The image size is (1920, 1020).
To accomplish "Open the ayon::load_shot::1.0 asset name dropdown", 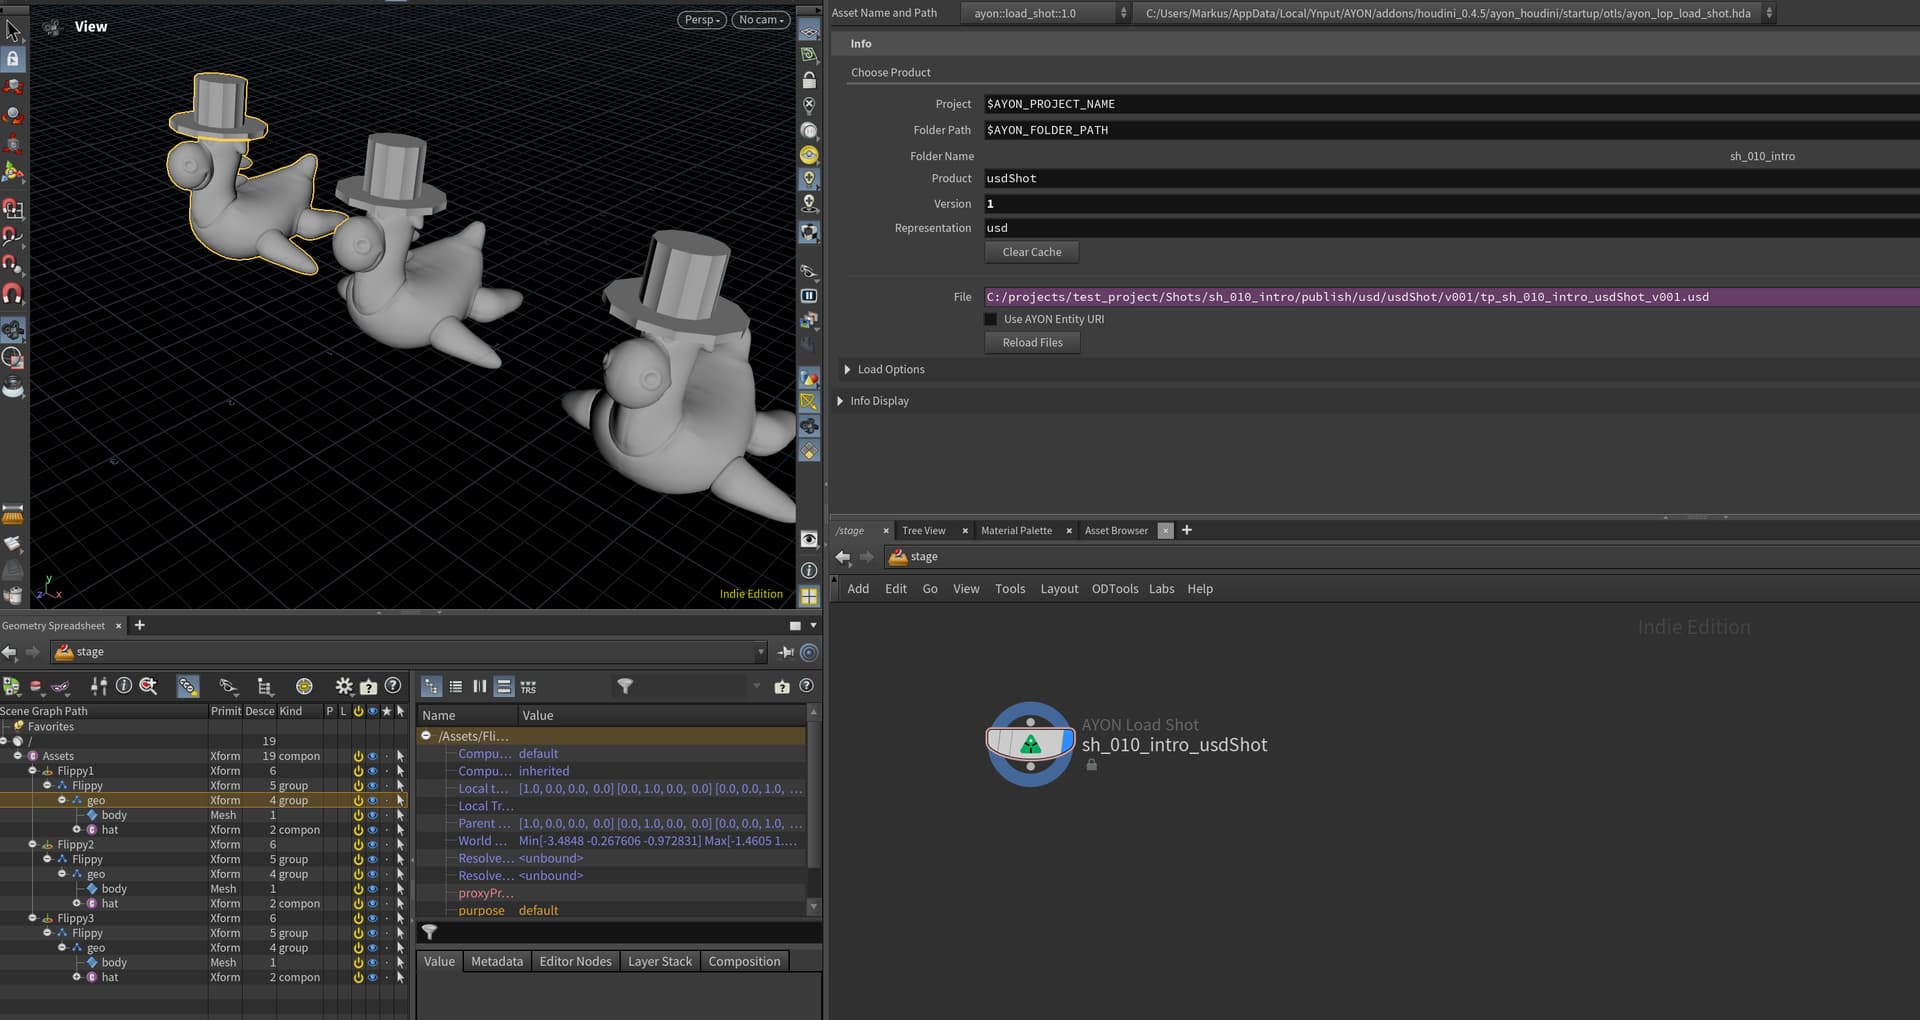I will pos(1046,13).
